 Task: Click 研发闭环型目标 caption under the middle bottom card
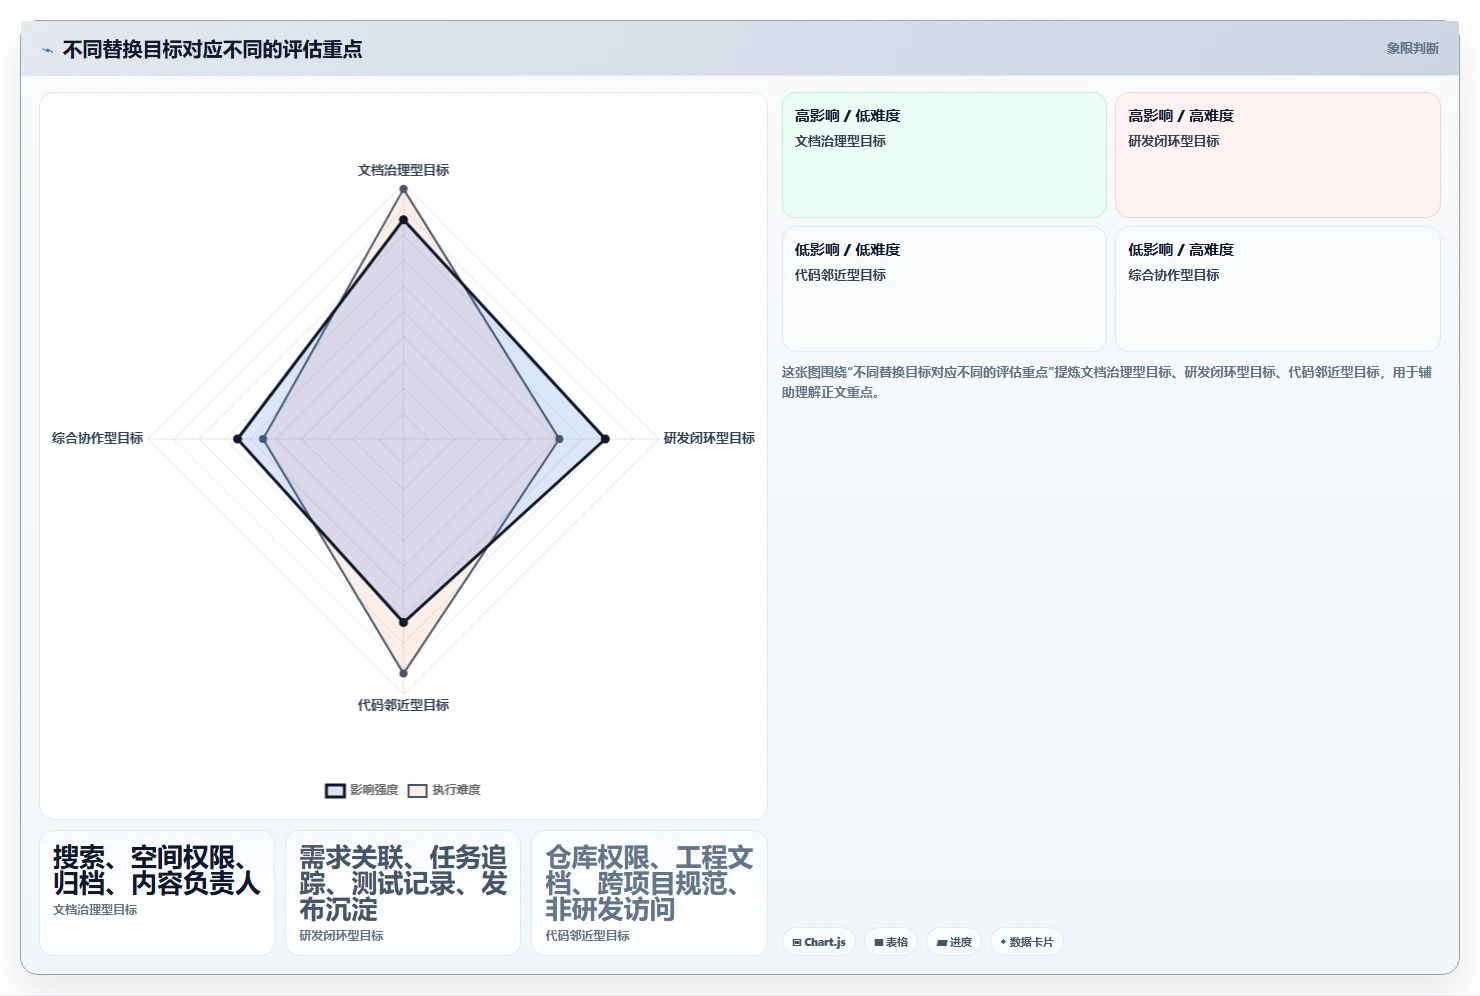(x=341, y=936)
